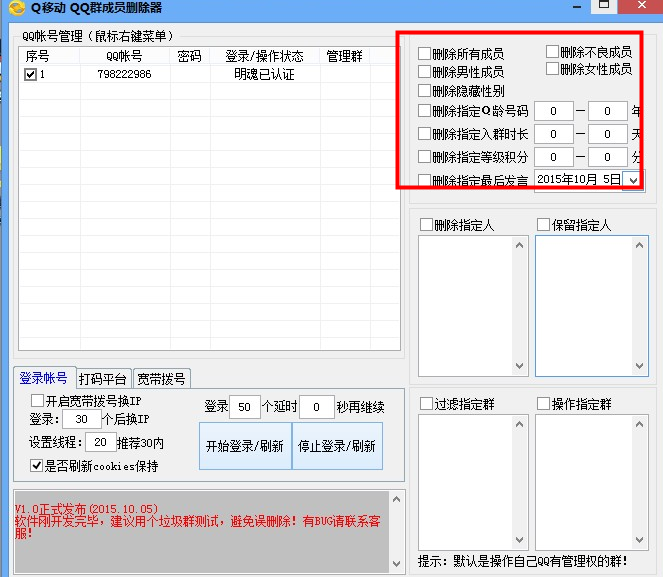
Task: Minimize the QQ群成员删除器 window
Action: point(577,7)
